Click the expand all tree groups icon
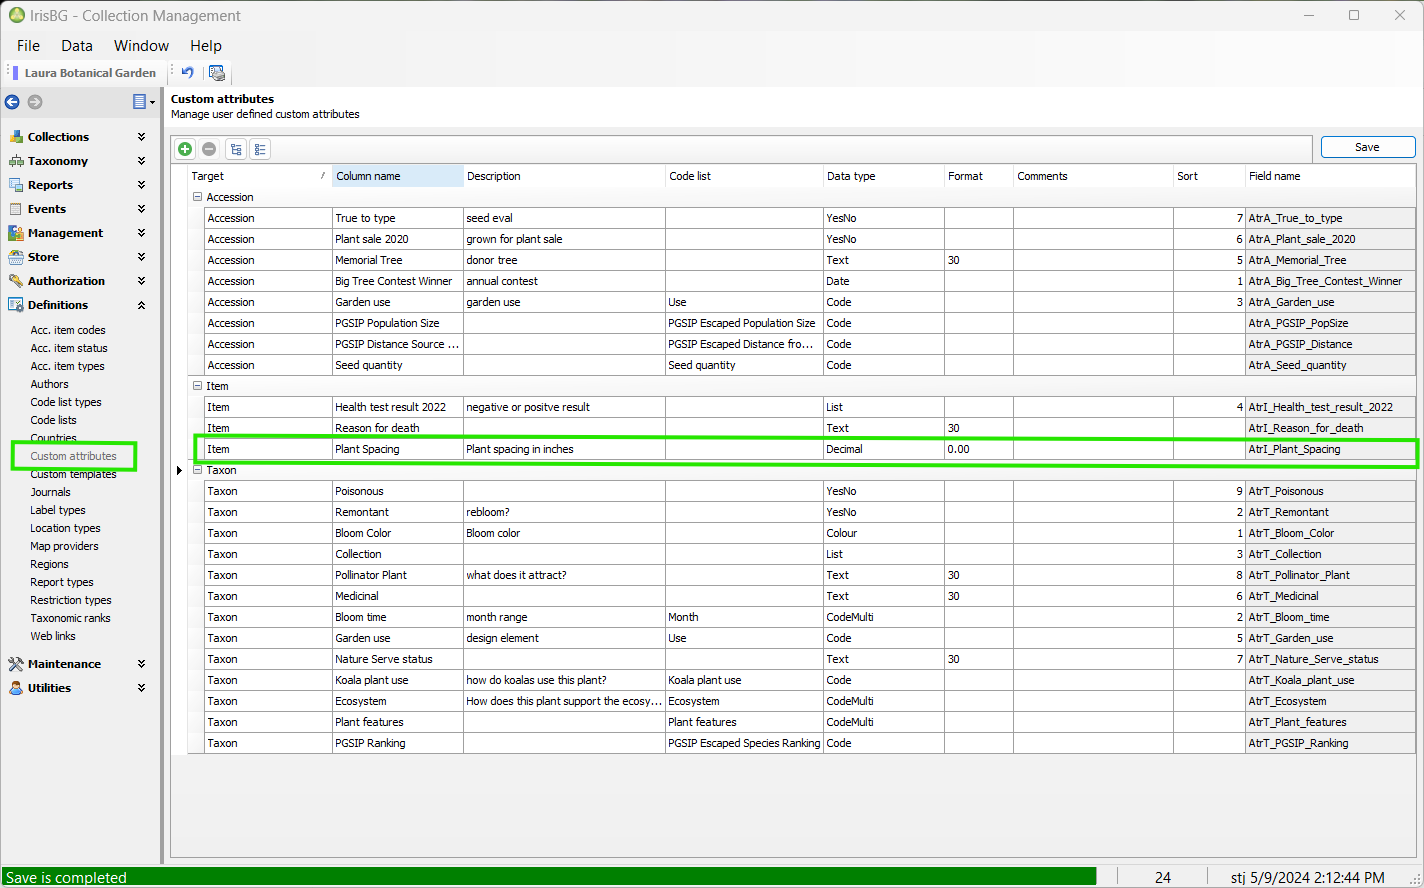 [236, 149]
